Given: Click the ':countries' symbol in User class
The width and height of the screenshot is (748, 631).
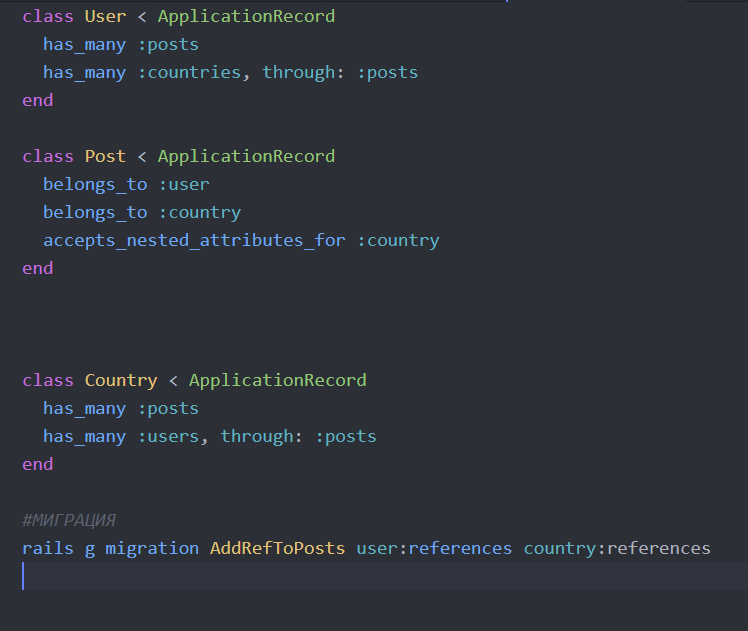Looking at the screenshot, I should click(189, 72).
